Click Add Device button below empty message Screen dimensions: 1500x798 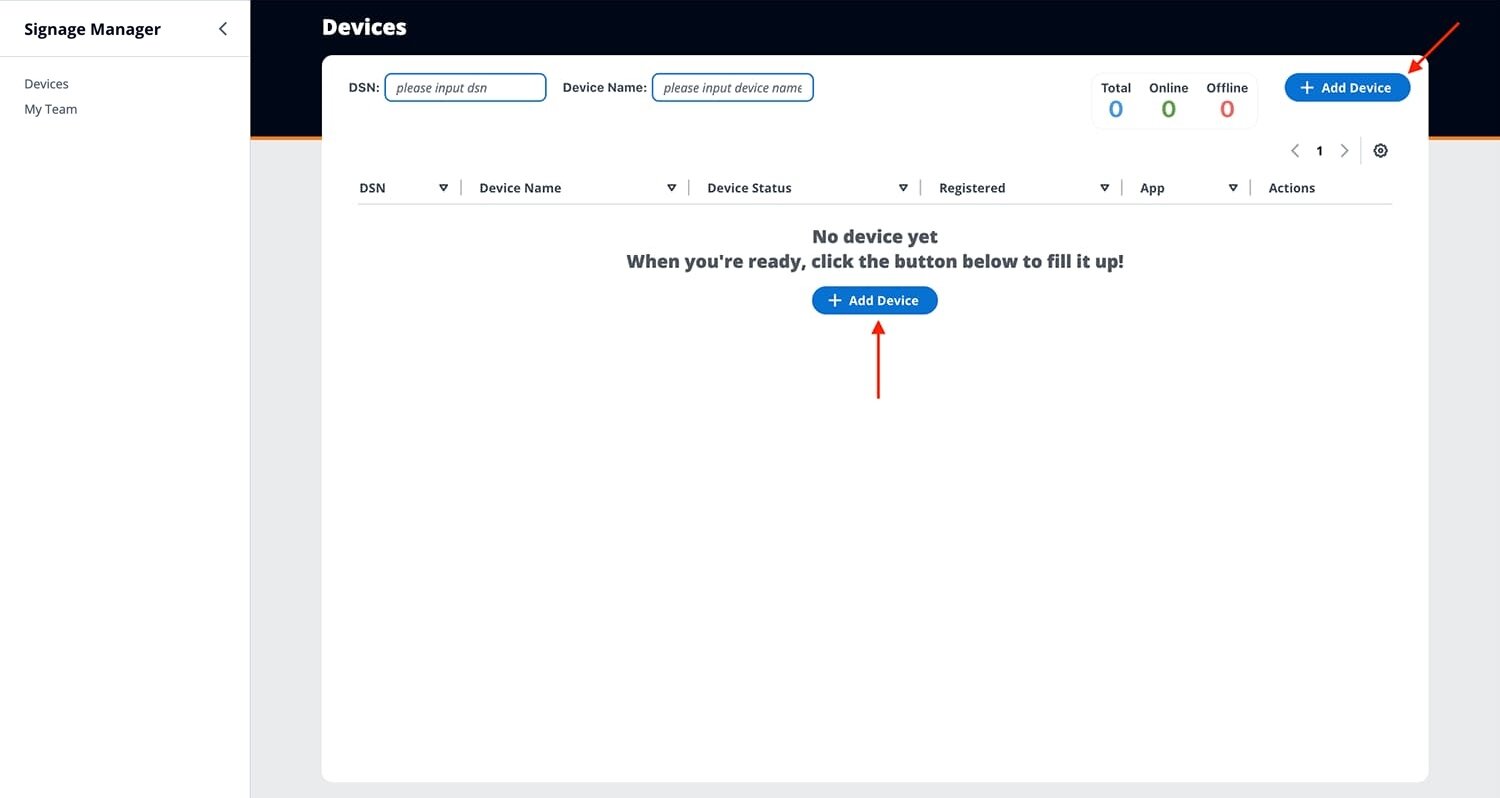click(x=875, y=300)
